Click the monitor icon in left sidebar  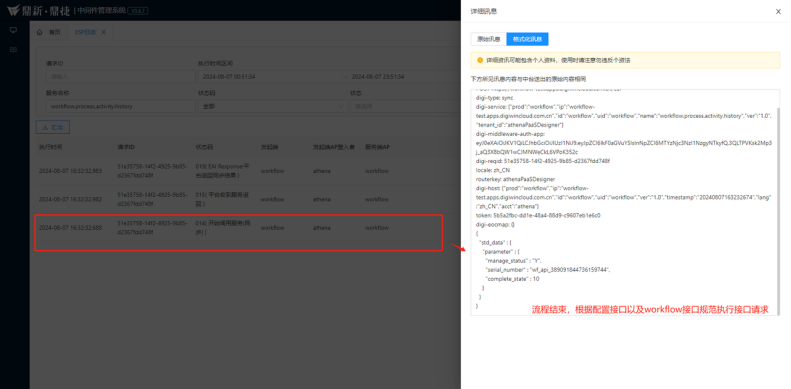[14, 30]
